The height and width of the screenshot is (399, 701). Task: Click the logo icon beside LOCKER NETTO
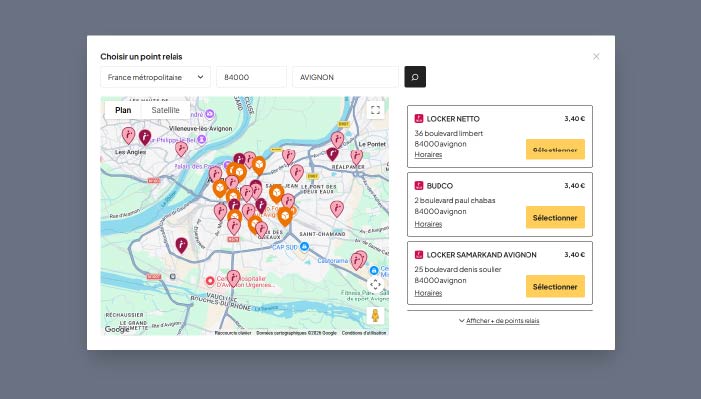[x=419, y=119]
